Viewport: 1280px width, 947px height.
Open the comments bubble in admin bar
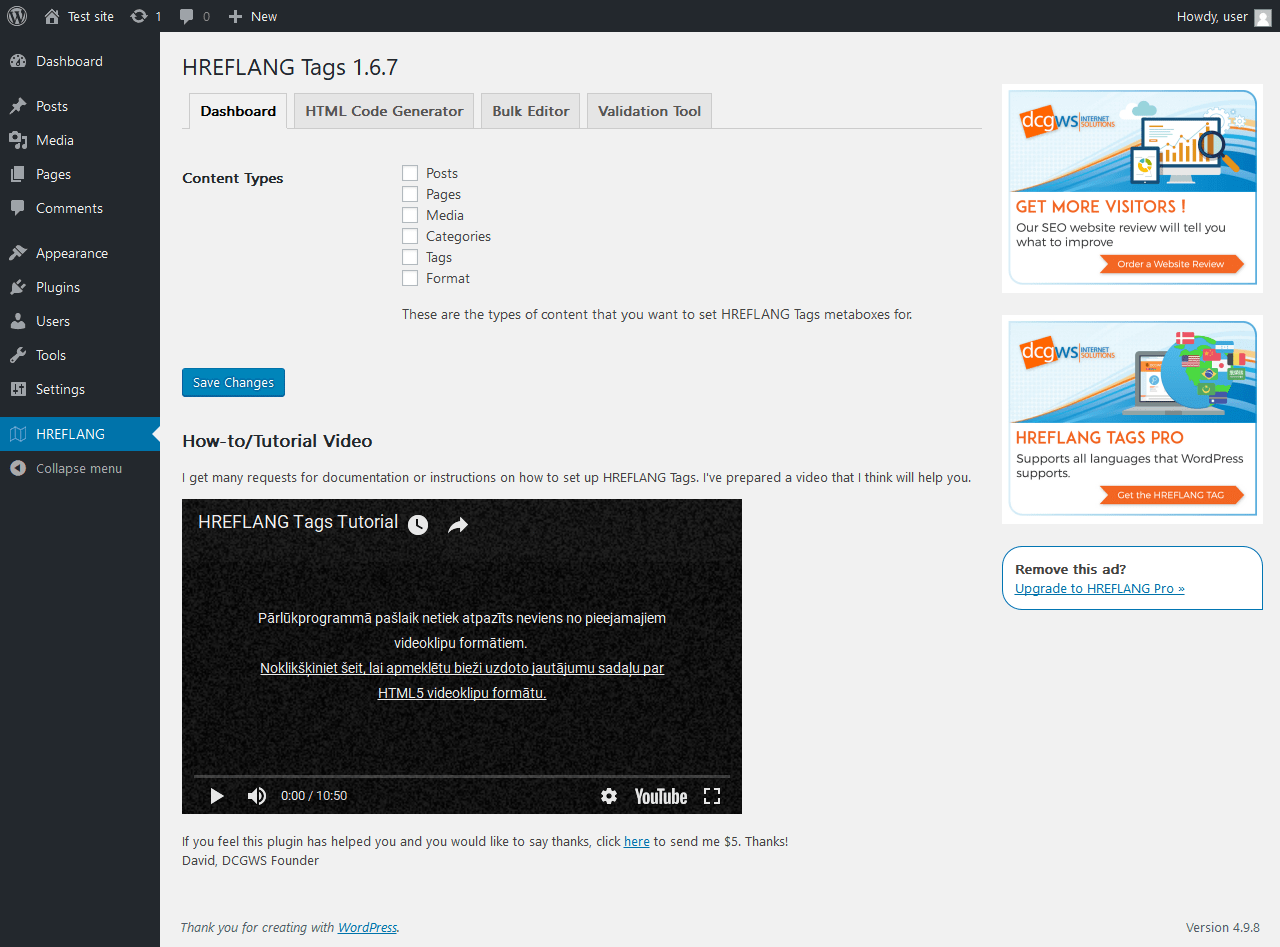tap(187, 17)
